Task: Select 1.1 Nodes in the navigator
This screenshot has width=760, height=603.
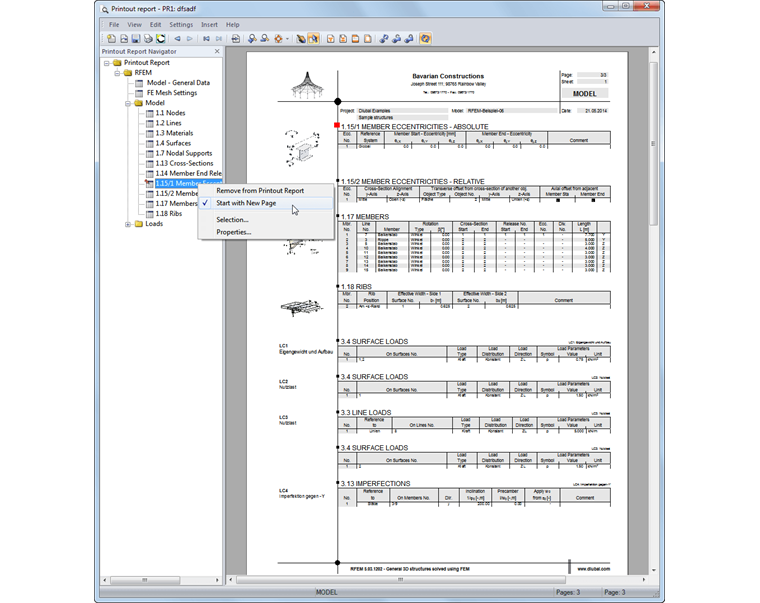Action: coord(170,113)
